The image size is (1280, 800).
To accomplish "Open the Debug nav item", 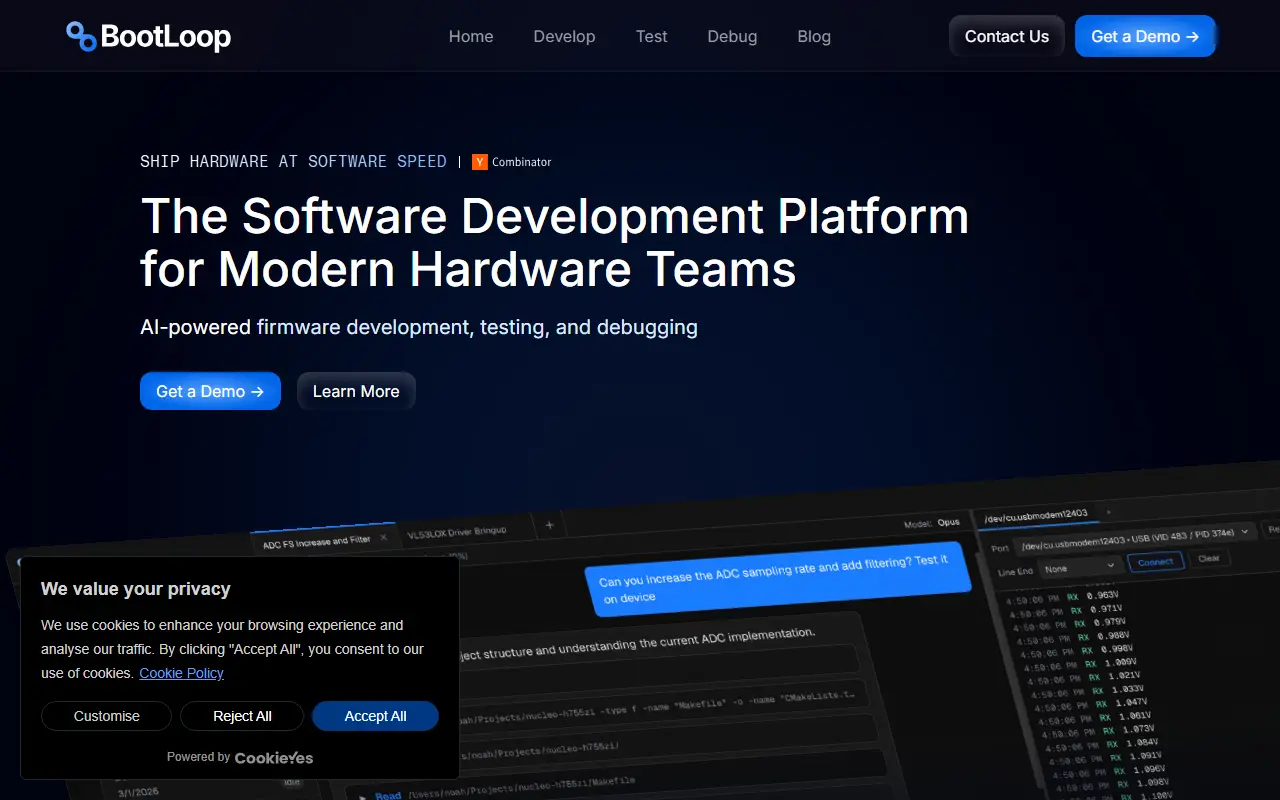I will click(732, 36).
